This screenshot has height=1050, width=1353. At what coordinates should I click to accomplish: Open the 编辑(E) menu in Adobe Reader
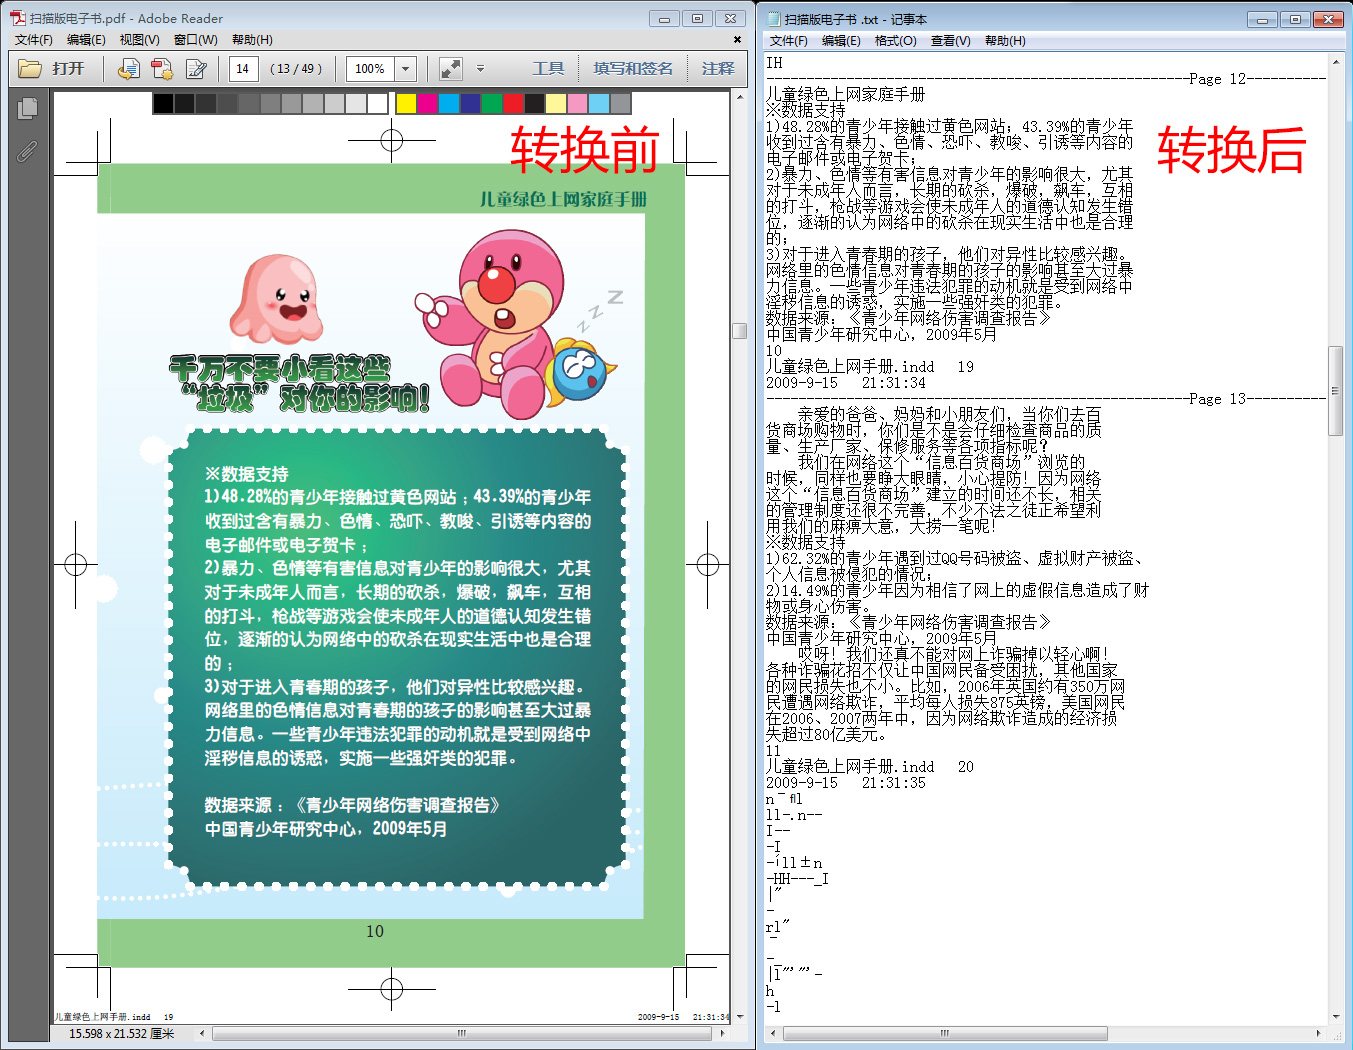click(86, 40)
